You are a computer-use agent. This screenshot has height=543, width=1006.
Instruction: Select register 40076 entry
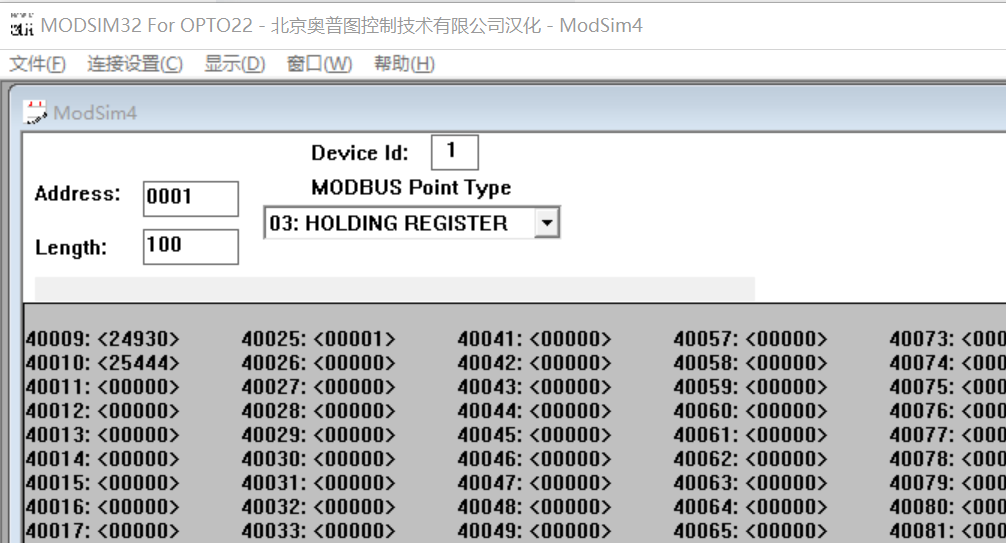tap(948, 411)
